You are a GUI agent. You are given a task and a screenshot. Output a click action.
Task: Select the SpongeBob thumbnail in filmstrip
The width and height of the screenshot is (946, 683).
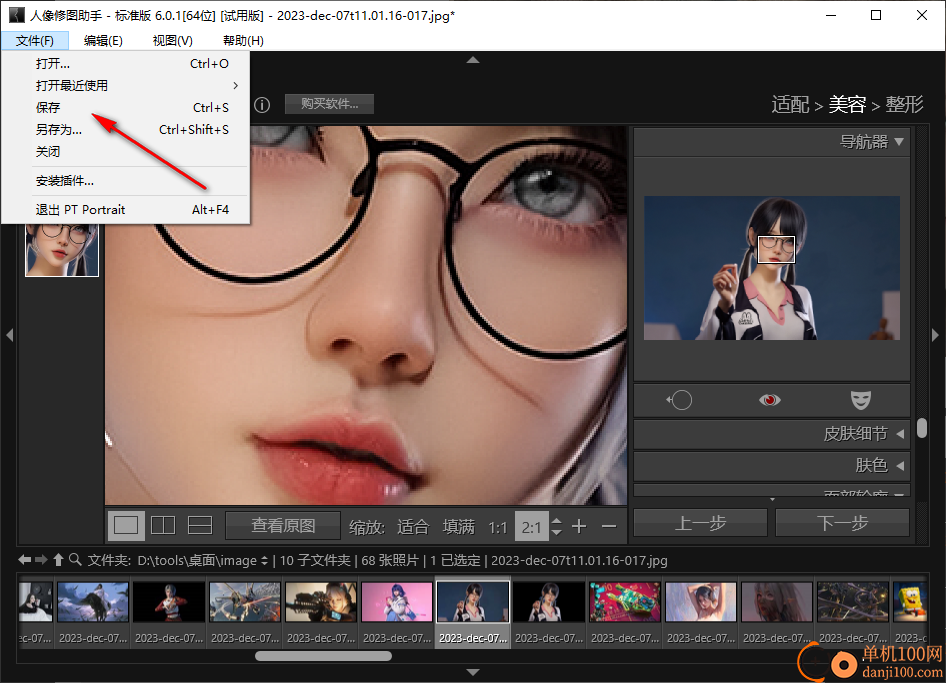click(910, 602)
